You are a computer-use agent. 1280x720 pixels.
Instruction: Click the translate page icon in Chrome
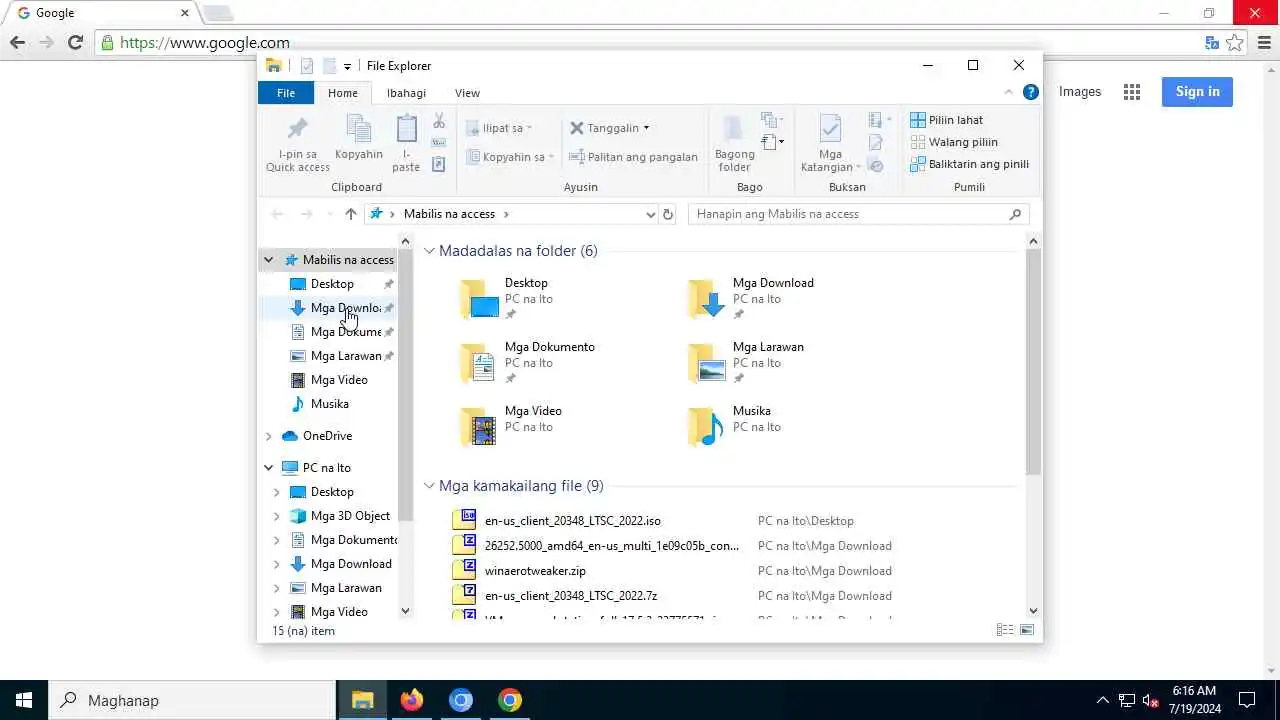(x=1212, y=42)
